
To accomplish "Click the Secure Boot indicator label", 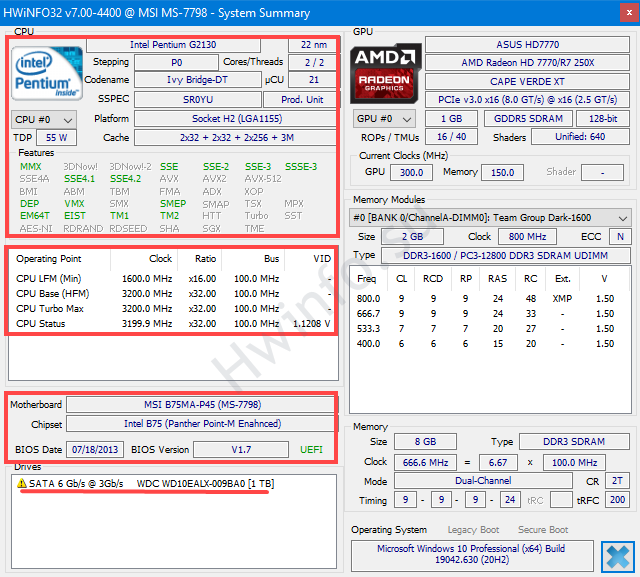I will [x=543, y=530].
